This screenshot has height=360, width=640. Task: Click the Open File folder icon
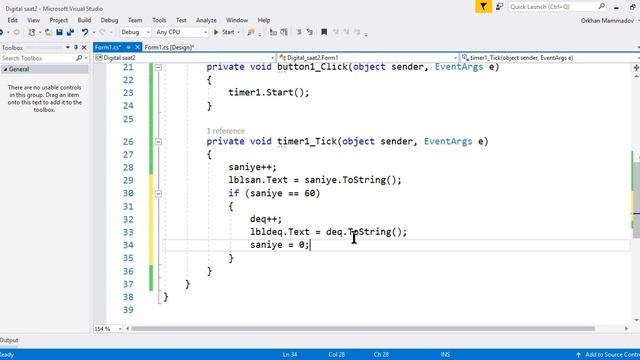(x=48, y=32)
